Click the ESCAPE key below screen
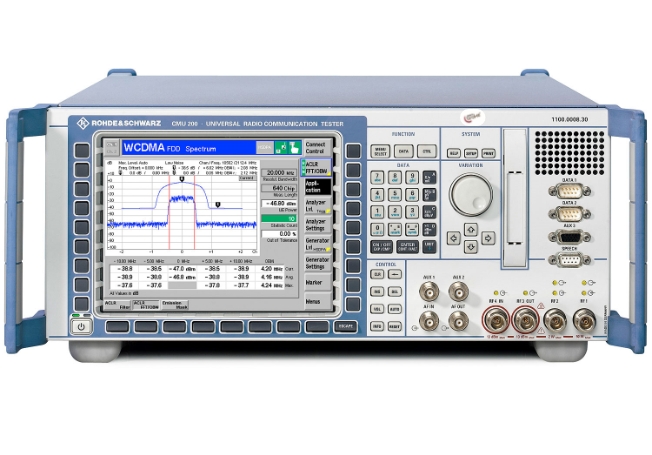This screenshot has width=652, height=455. pos(346,326)
